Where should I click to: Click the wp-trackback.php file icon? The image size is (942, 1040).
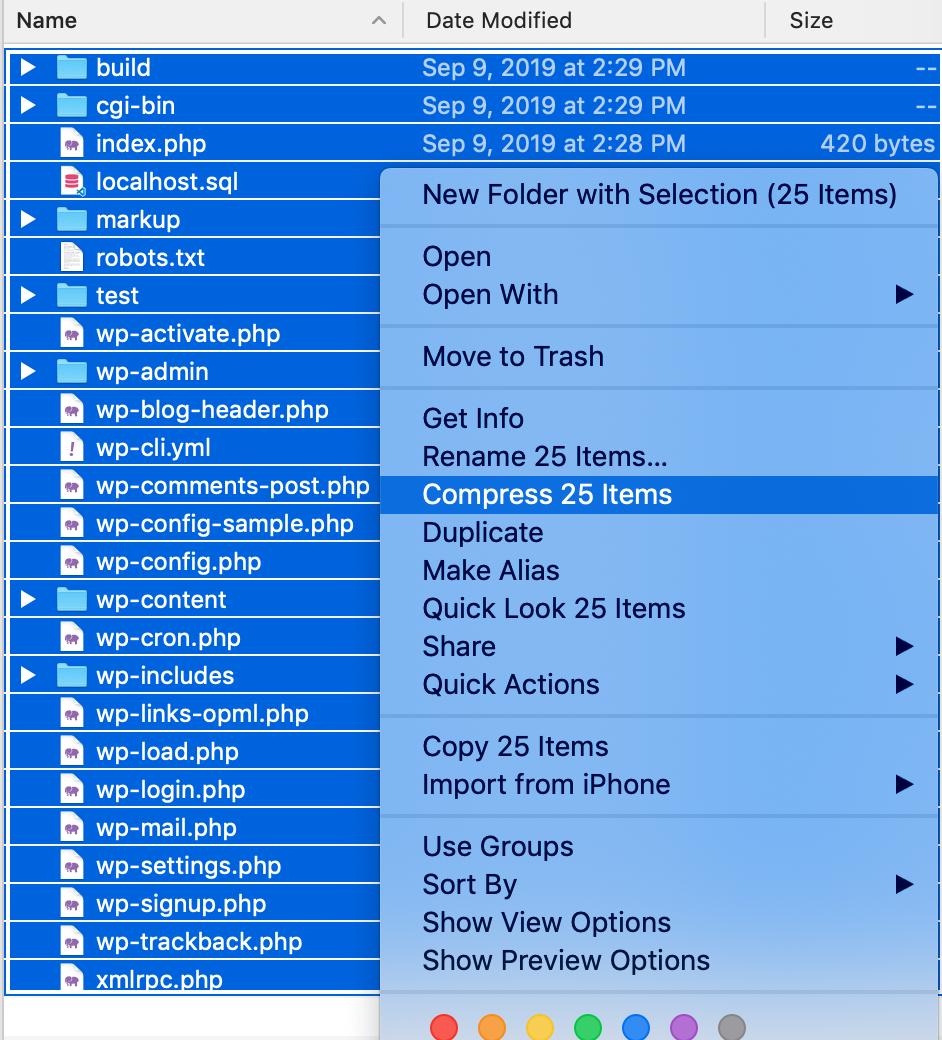click(x=72, y=942)
